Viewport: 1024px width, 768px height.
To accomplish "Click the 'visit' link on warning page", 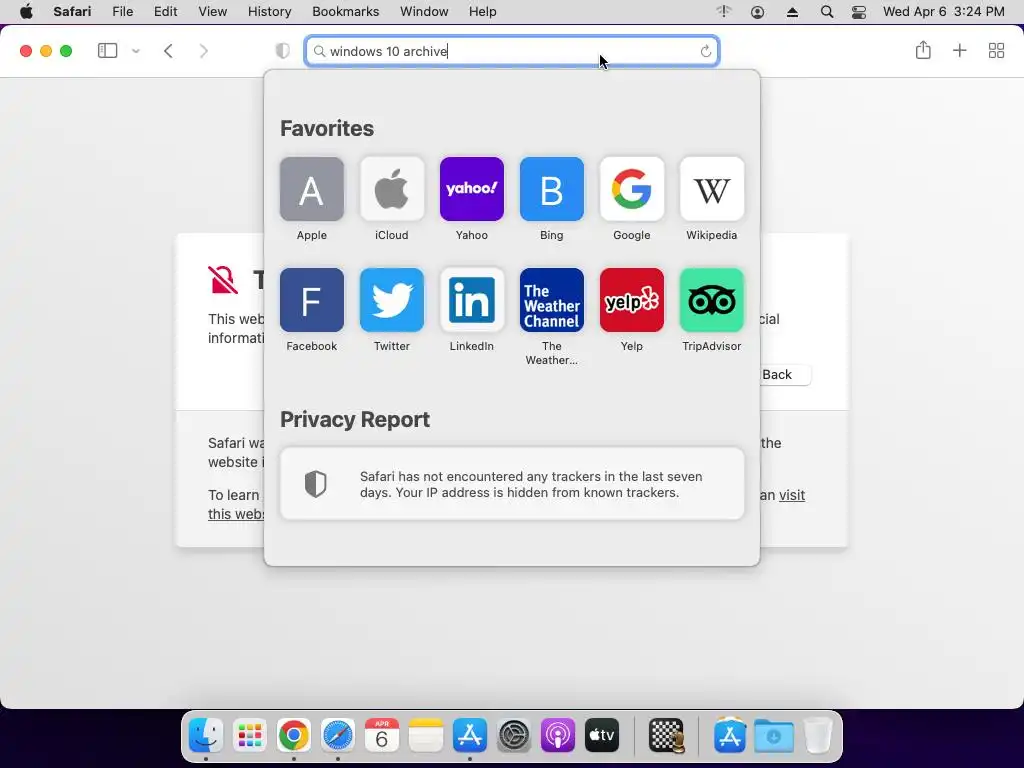I will click(792, 495).
